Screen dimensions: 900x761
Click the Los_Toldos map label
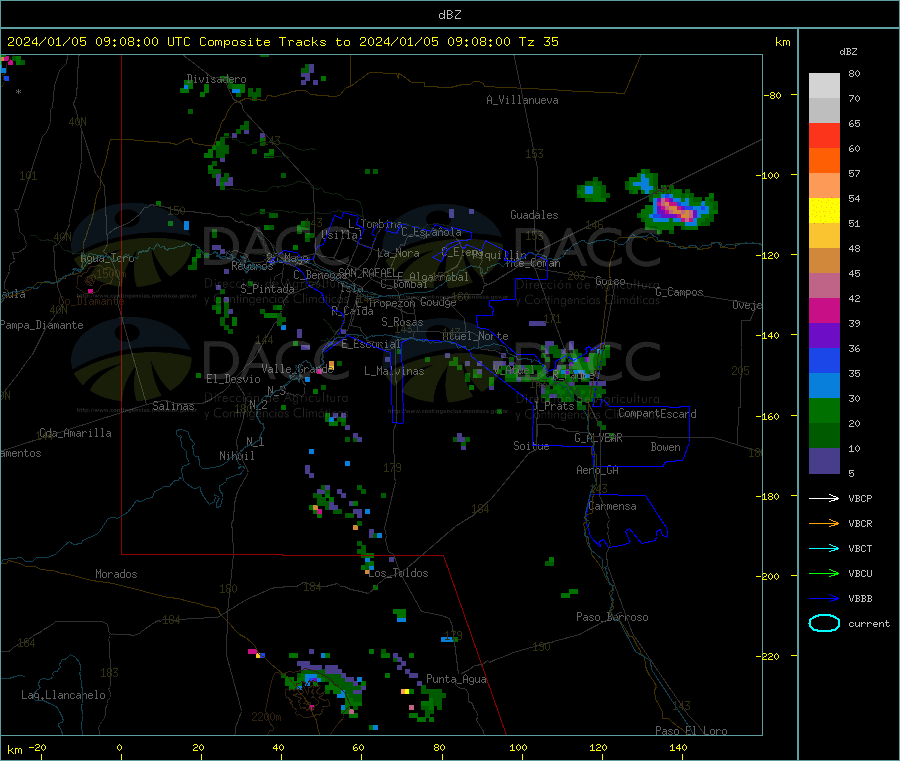(398, 573)
